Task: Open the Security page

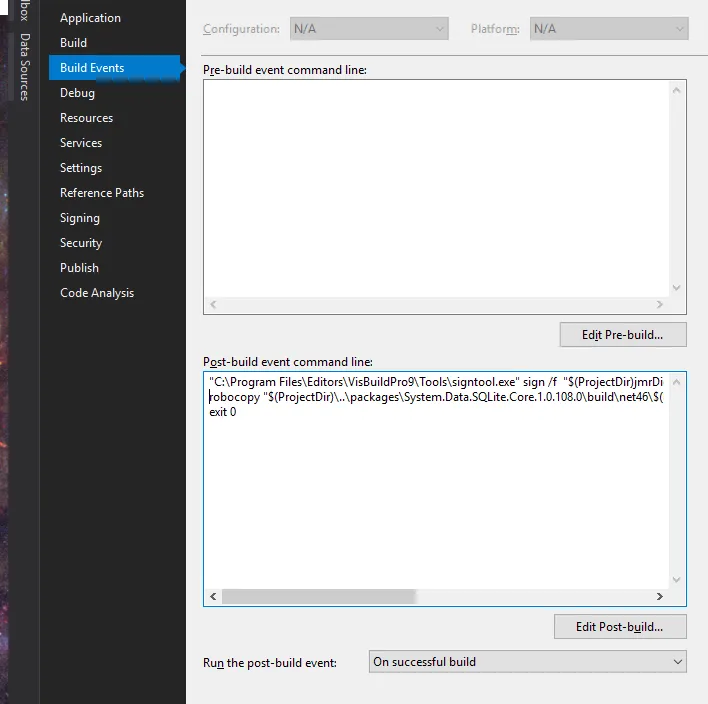Action: 81,243
